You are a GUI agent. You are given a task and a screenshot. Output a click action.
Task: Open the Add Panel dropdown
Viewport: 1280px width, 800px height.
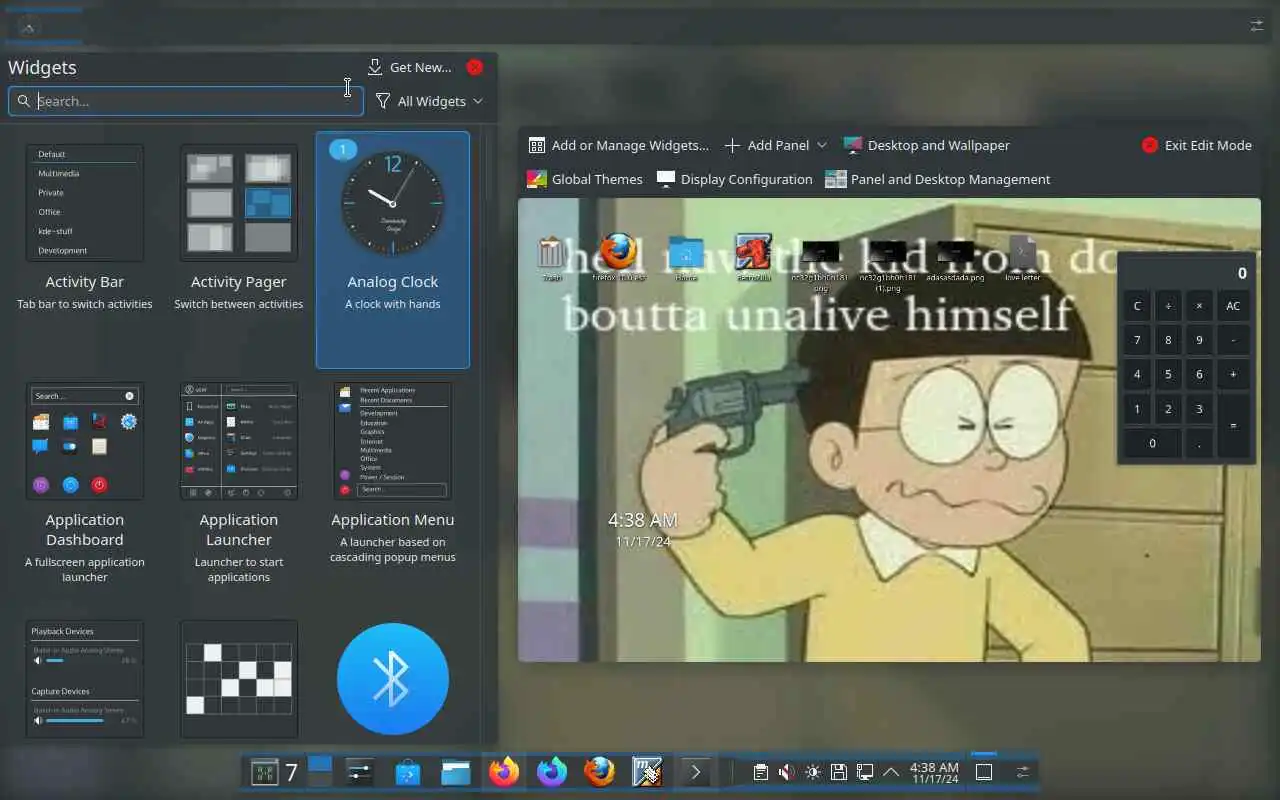[775, 145]
